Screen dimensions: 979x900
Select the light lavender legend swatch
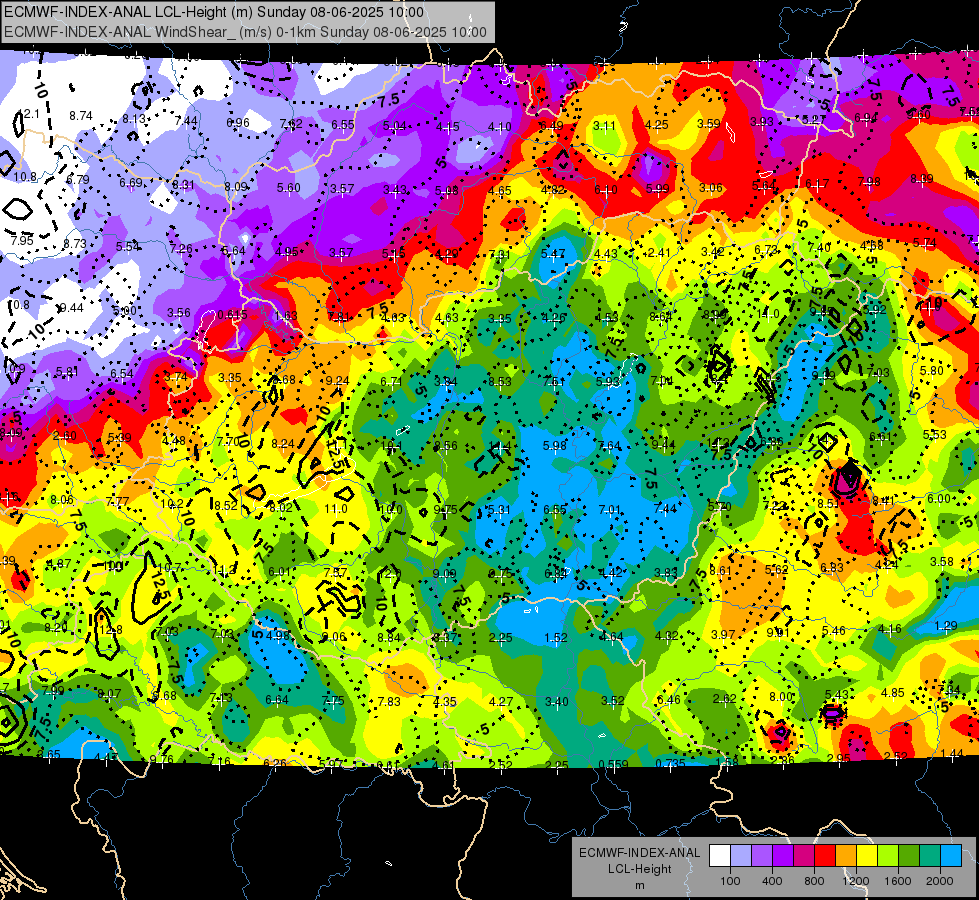[x=741, y=856]
